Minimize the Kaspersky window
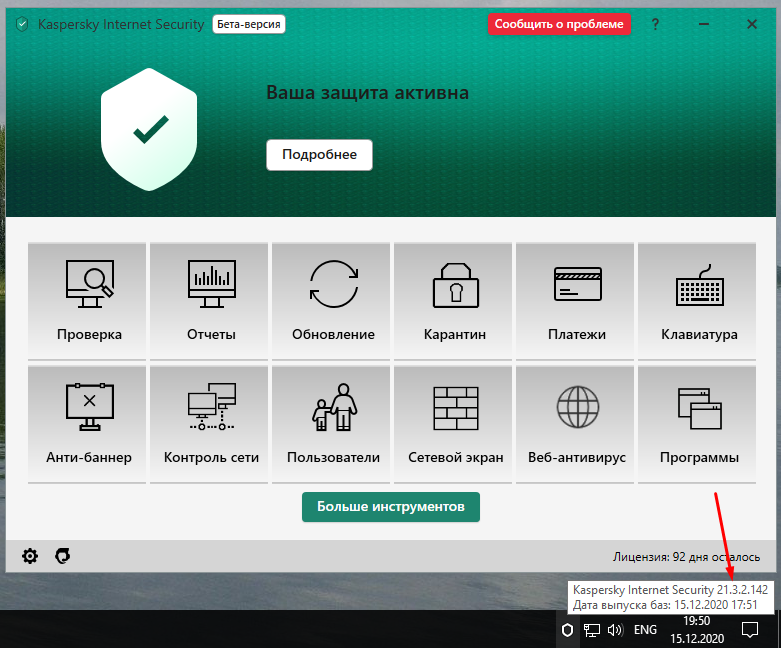This screenshot has height=648, width=781. (x=704, y=24)
